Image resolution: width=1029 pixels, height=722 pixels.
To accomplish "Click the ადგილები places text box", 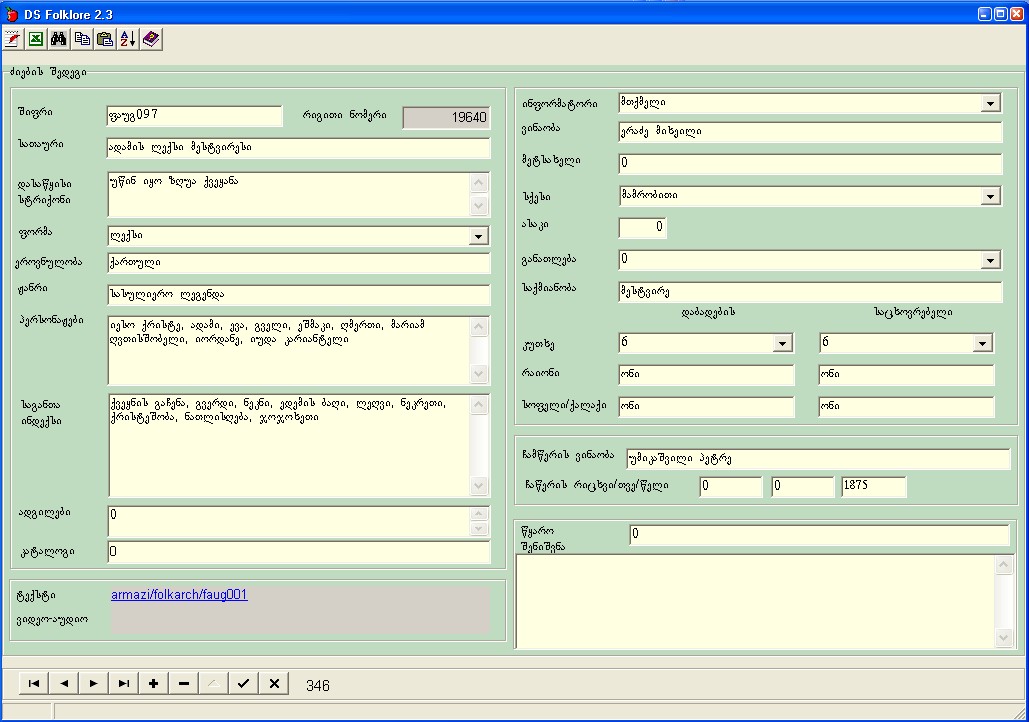I will [x=289, y=522].
